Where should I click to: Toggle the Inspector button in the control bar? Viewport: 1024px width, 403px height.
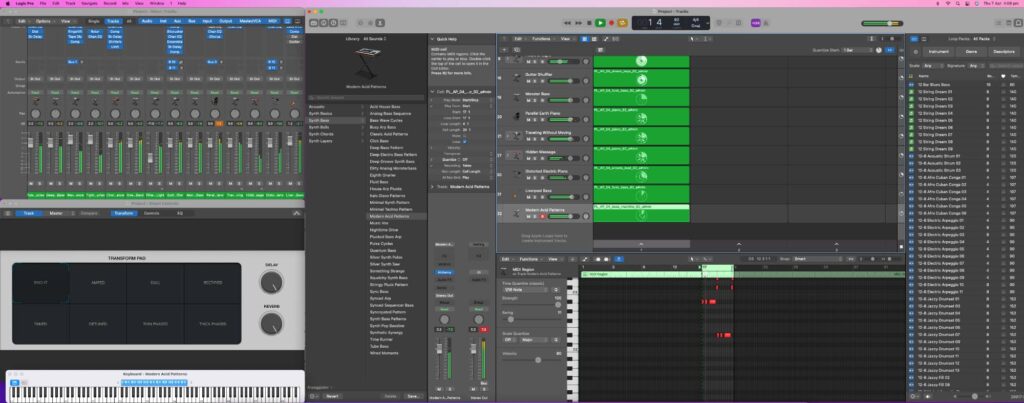(324, 23)
